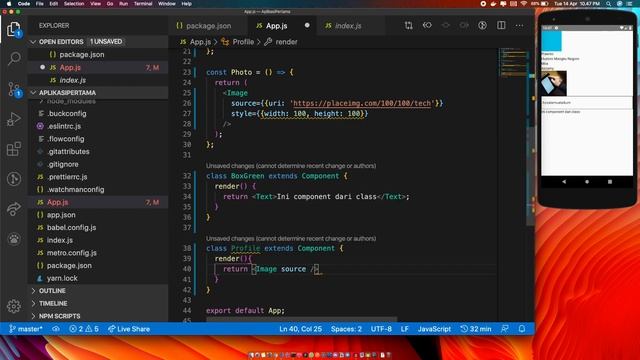Open errors and warnings in status bar

[84, 329]
